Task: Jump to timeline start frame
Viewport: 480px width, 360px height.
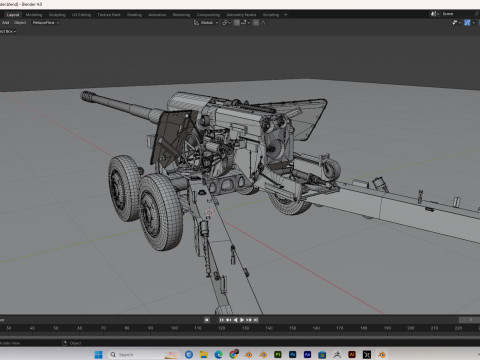Action: (x=221, y=320)
